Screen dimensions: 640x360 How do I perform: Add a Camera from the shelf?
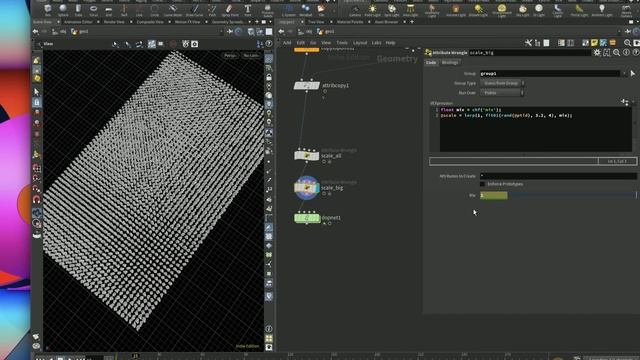click(355, 10)
